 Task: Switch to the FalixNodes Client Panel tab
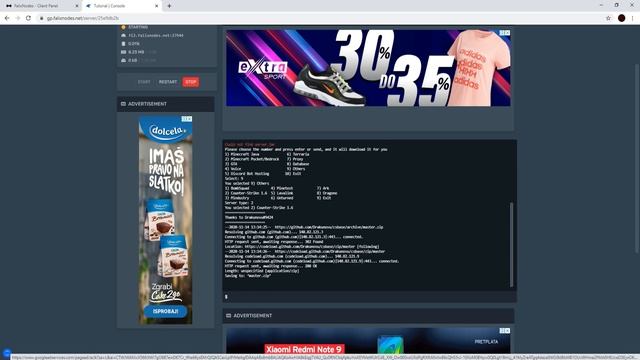point(41,6)
